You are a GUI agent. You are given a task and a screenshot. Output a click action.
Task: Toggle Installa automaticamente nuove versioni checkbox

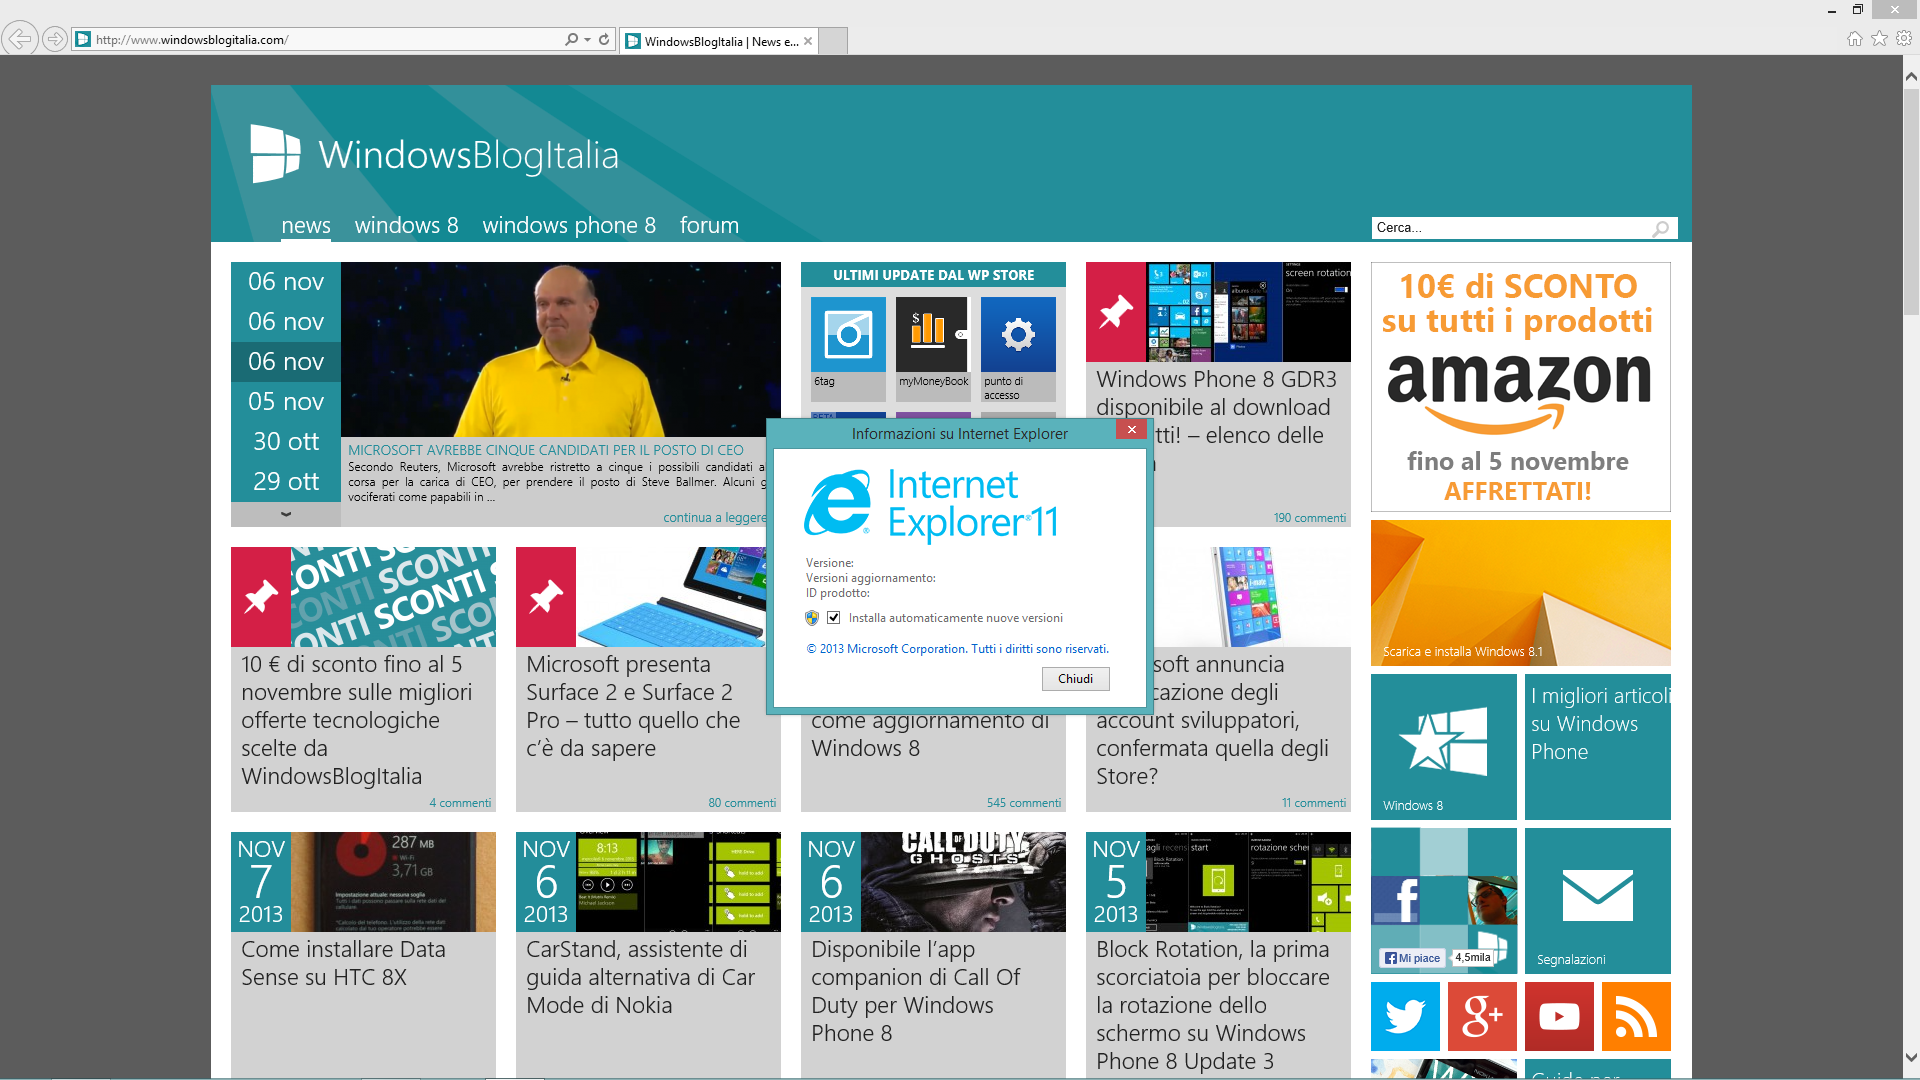pyautogui.click(x=833, y=618)
